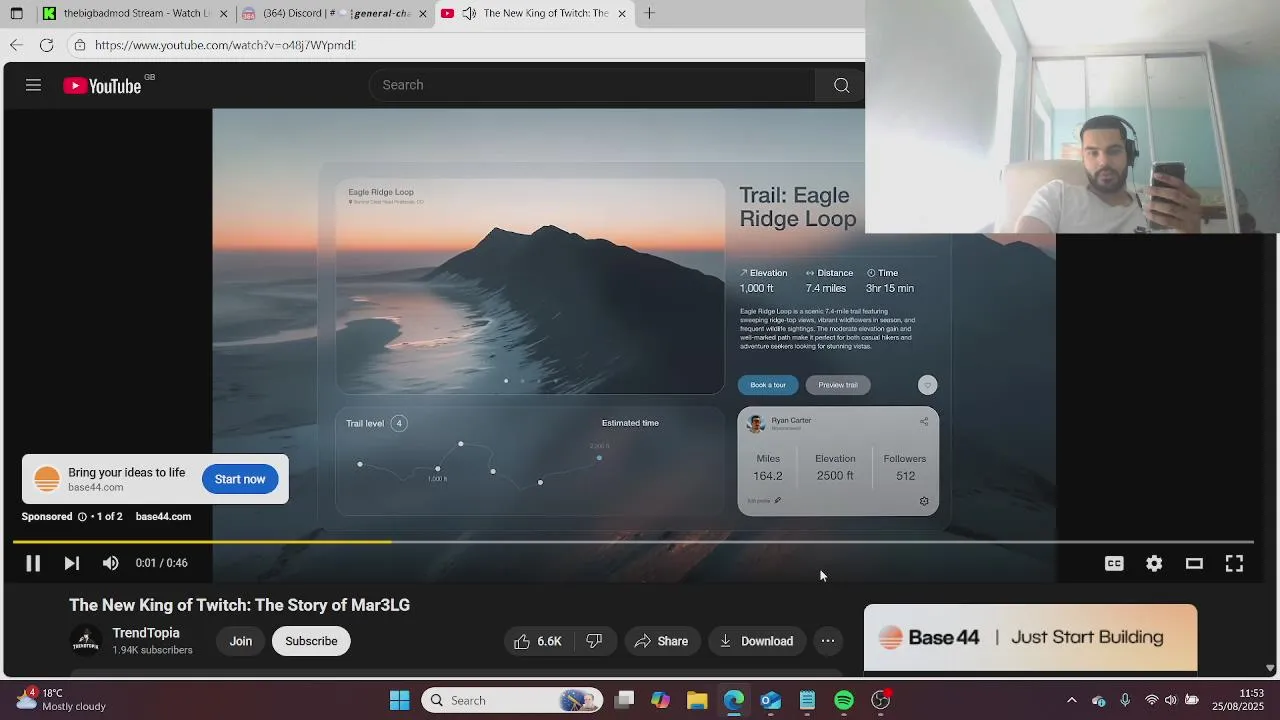Close the YouTube video tab
Viewport: 1280px width, 720px height.
622,14
